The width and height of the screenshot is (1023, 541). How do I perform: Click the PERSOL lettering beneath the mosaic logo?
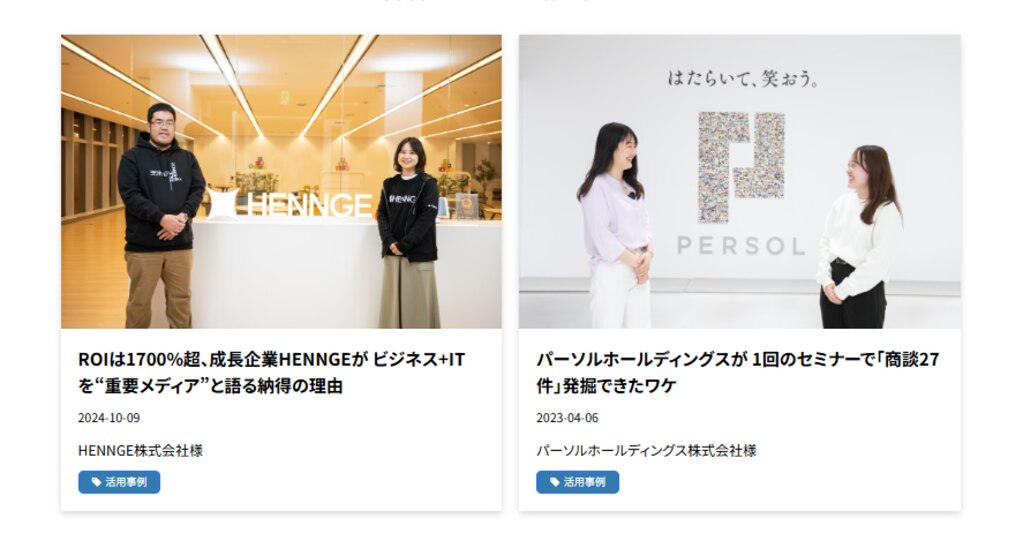(x=741, y=246)
